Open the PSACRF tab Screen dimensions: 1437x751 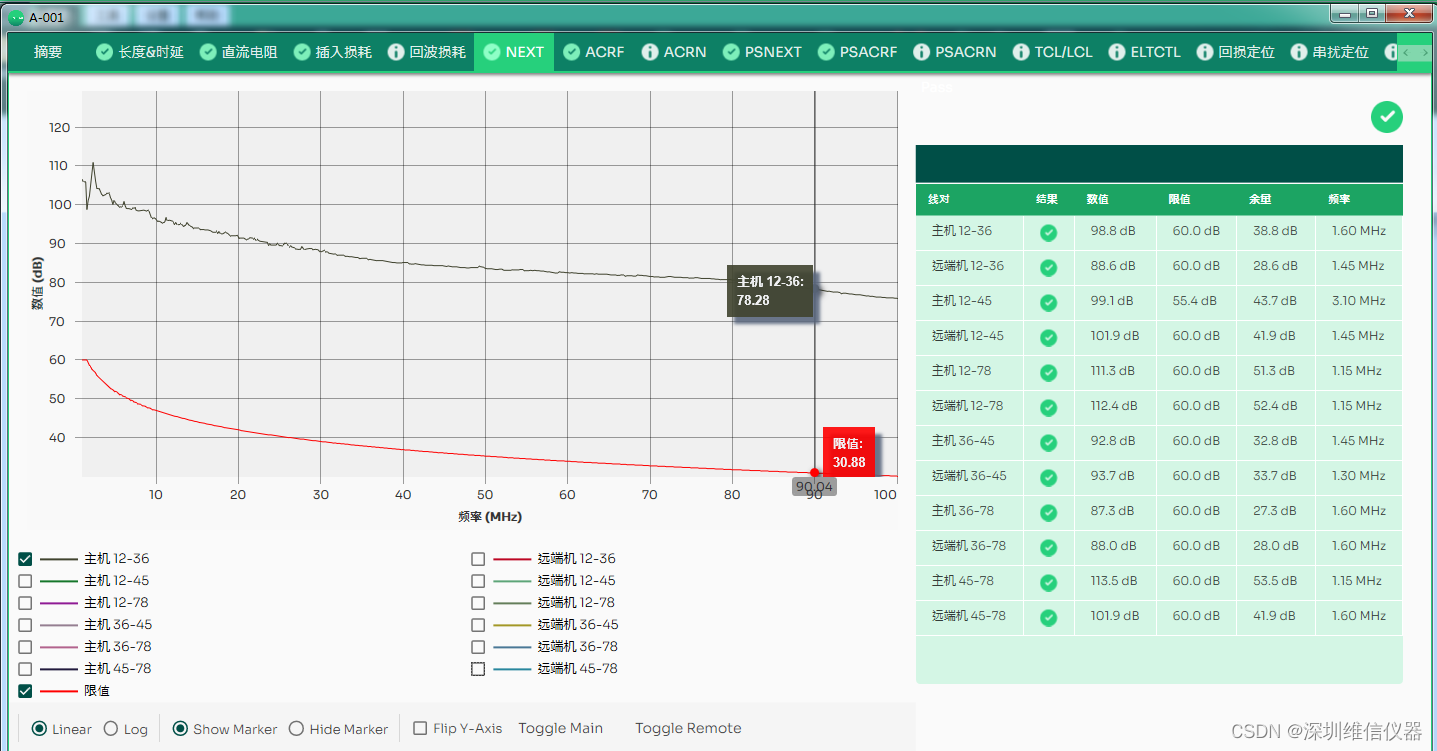coord(857,52)
